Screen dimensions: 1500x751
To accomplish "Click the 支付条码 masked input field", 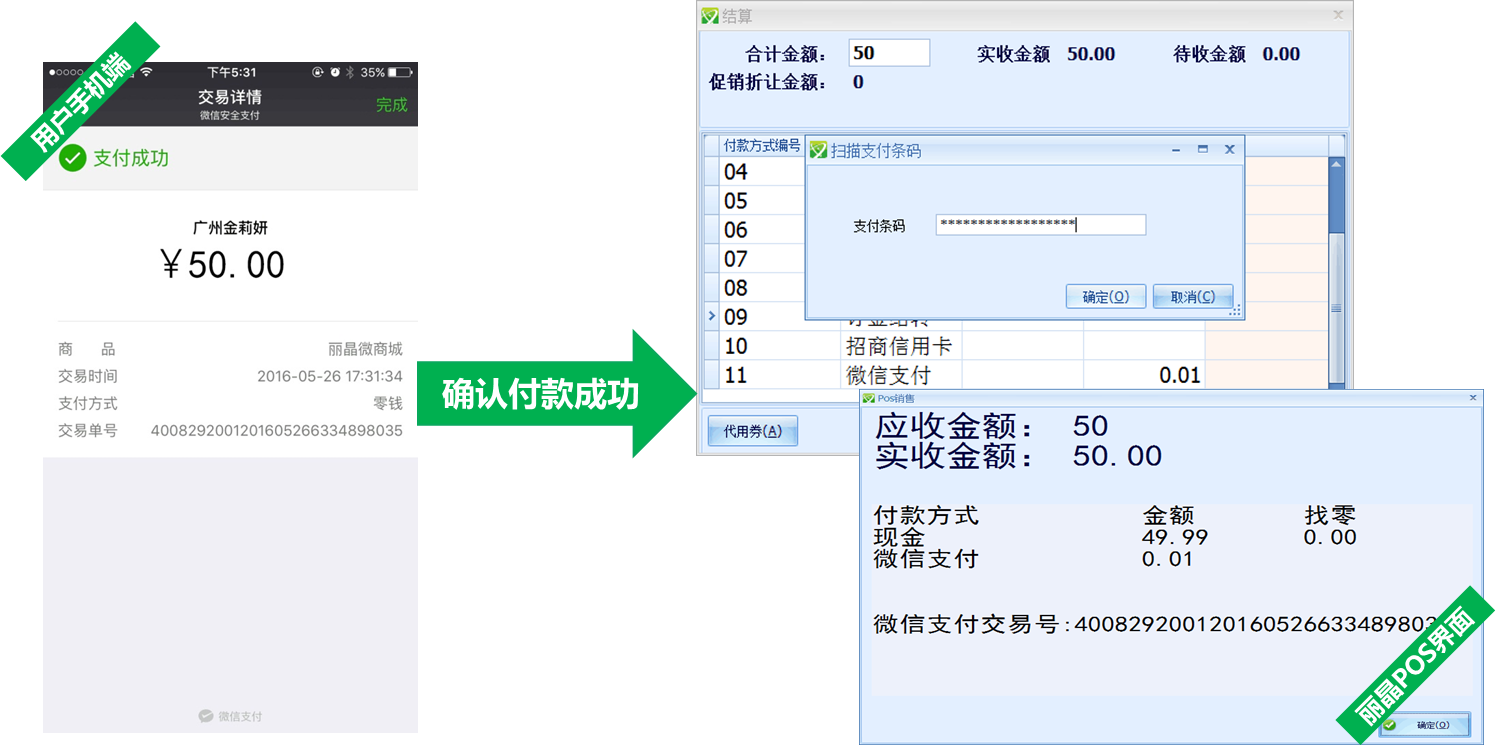I will 1040,225.
